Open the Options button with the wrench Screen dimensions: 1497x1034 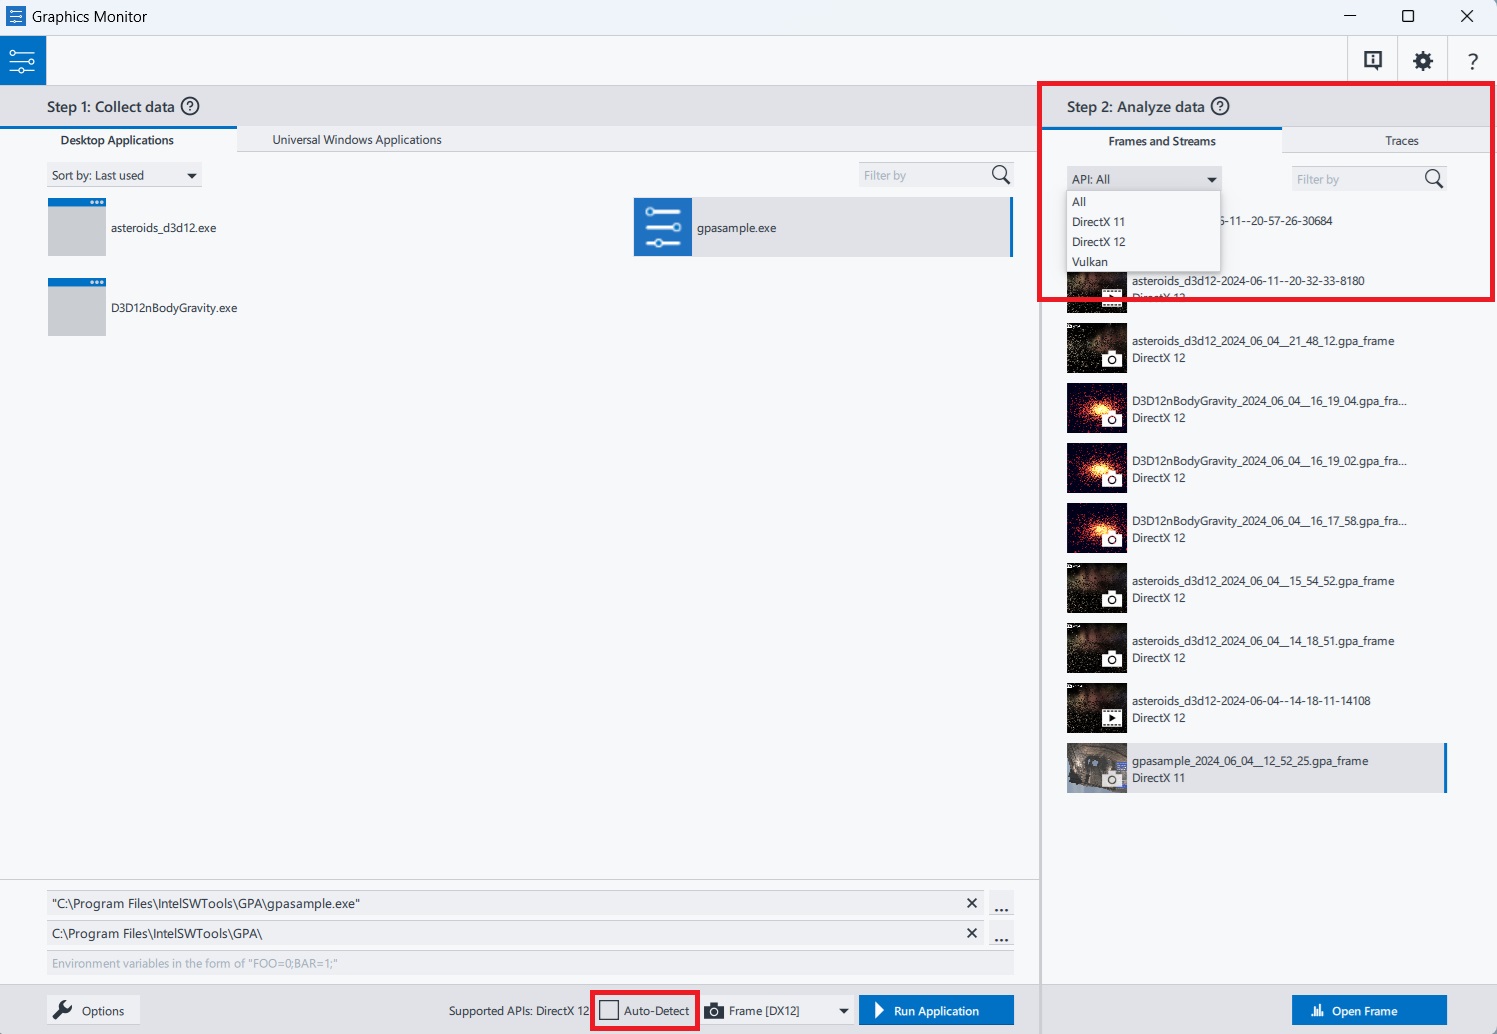[93, 1010]
